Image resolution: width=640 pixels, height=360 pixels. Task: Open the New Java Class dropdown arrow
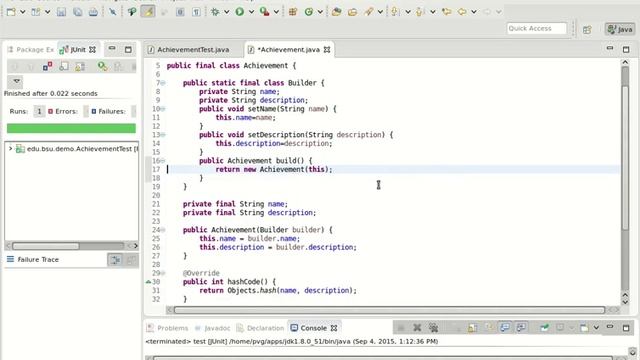pos(320,12)
